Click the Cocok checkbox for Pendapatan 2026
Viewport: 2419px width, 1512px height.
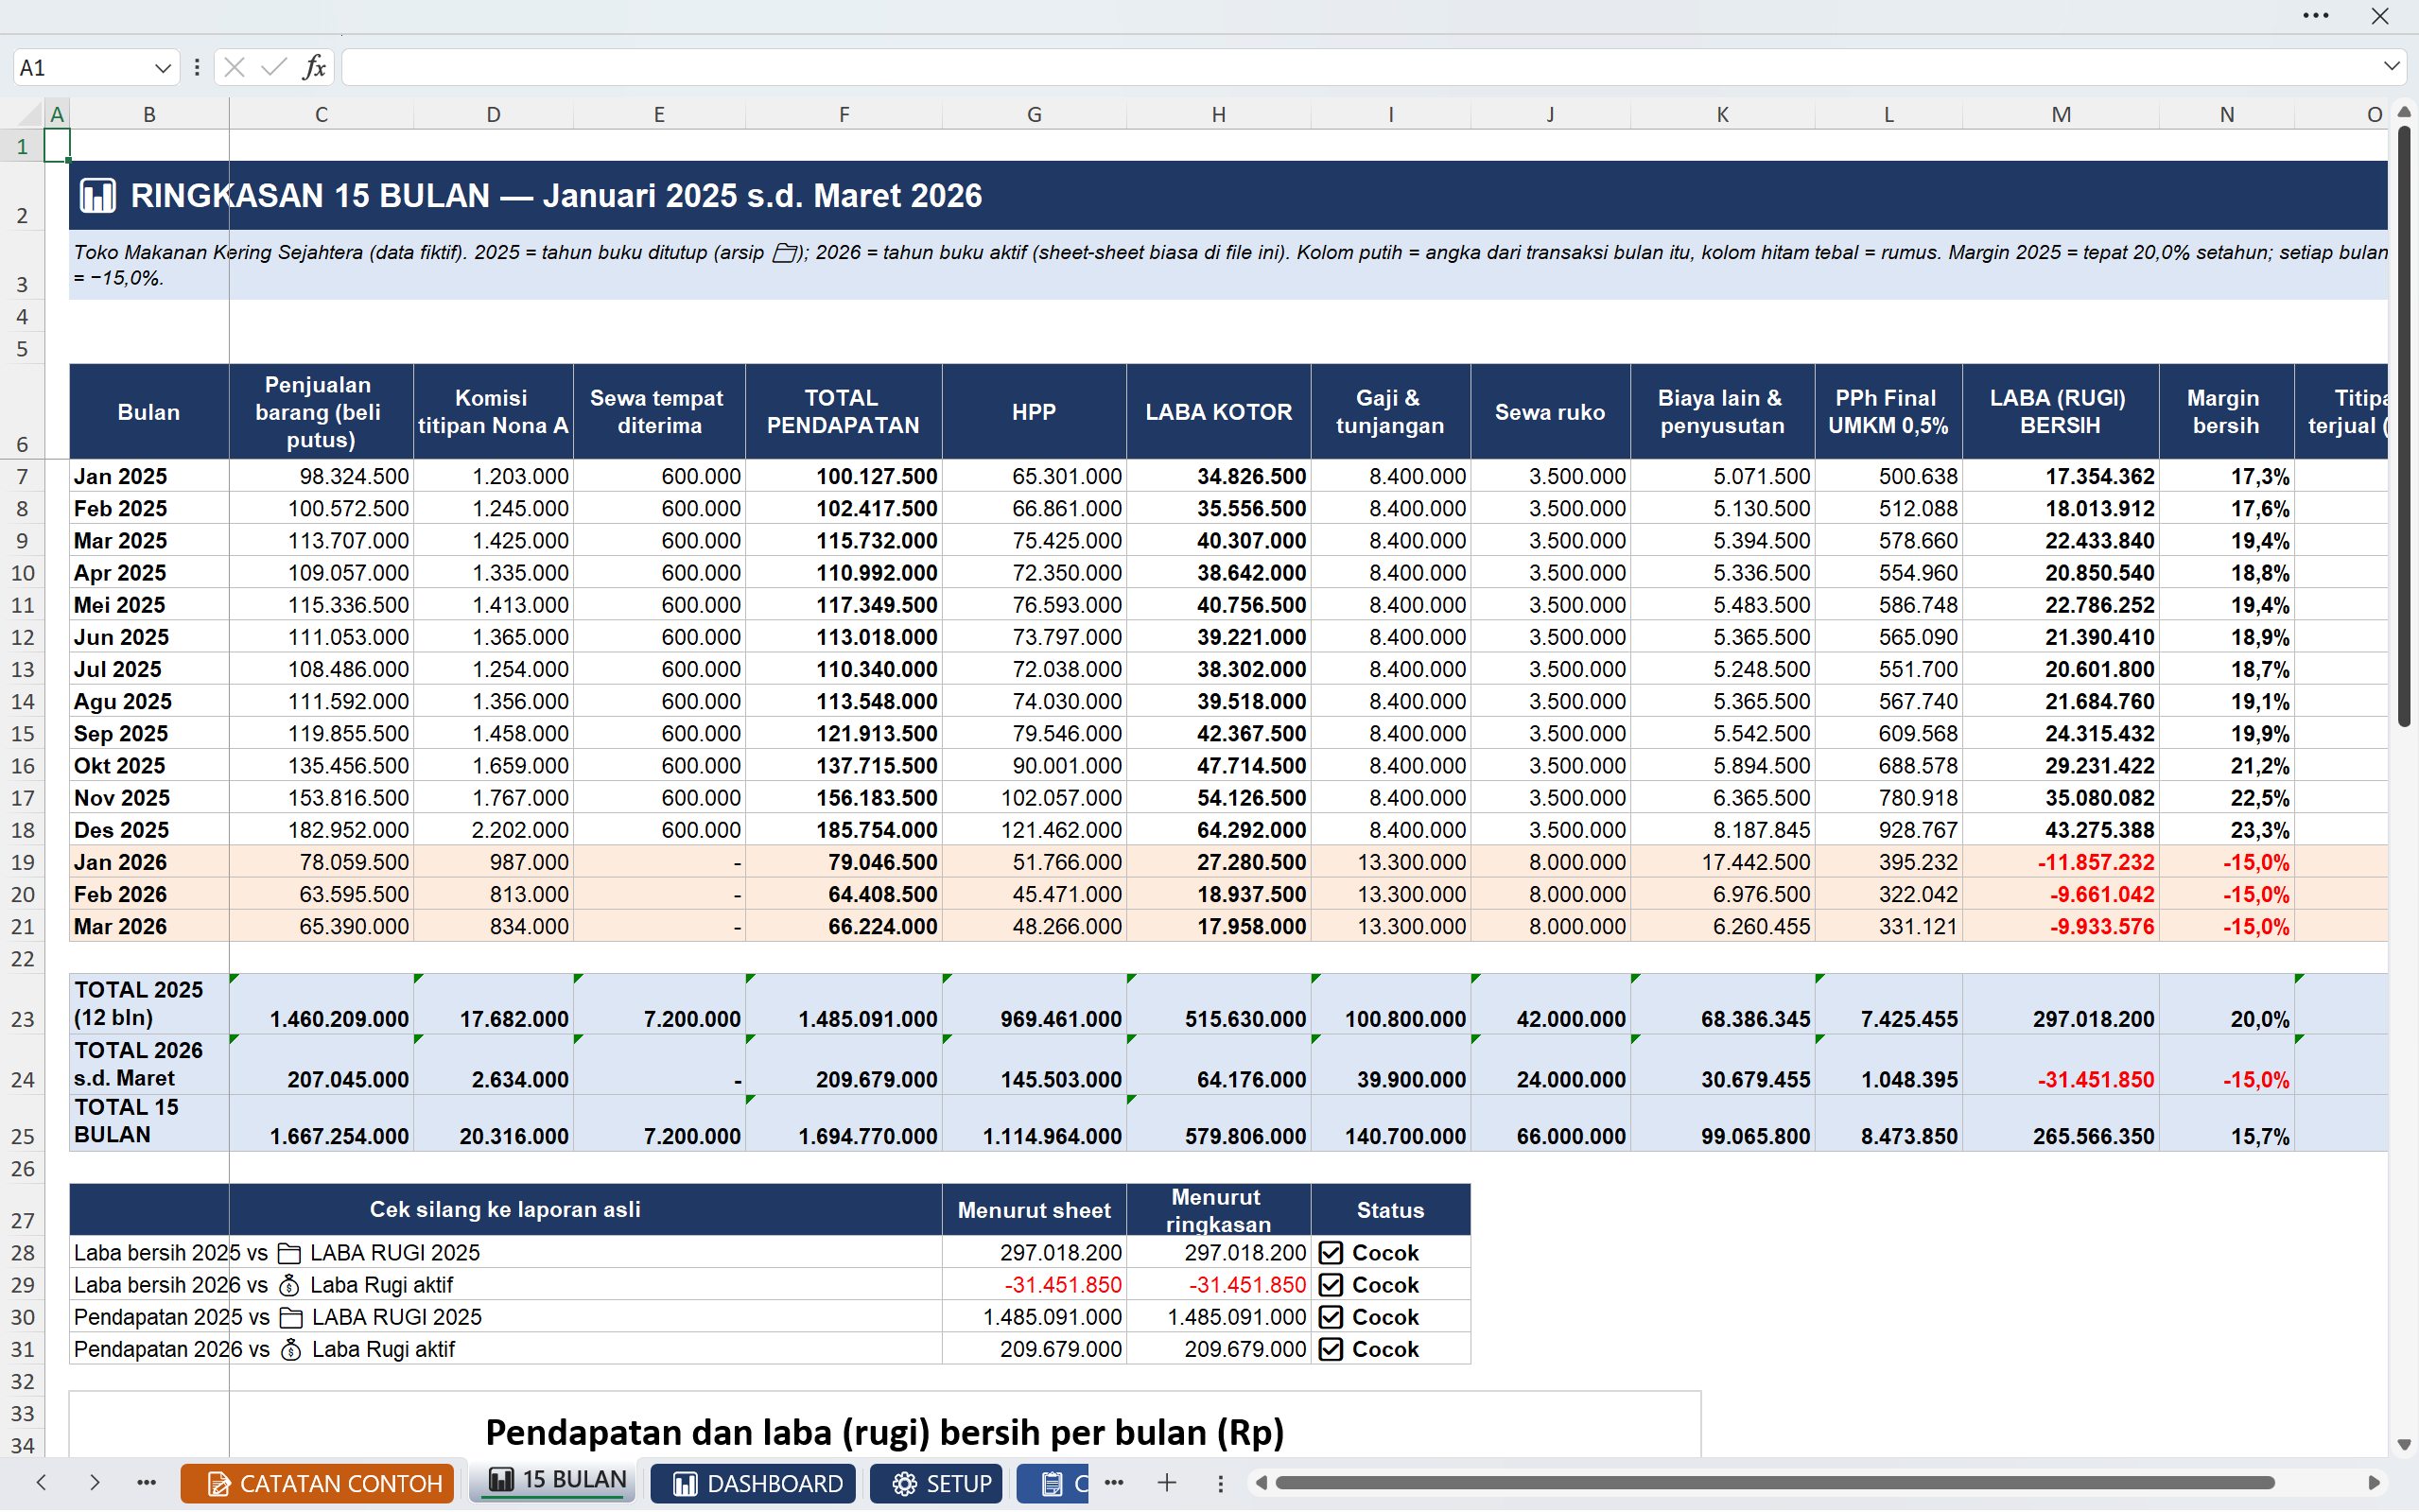pyautogui.click(x=1330, y=1348)
